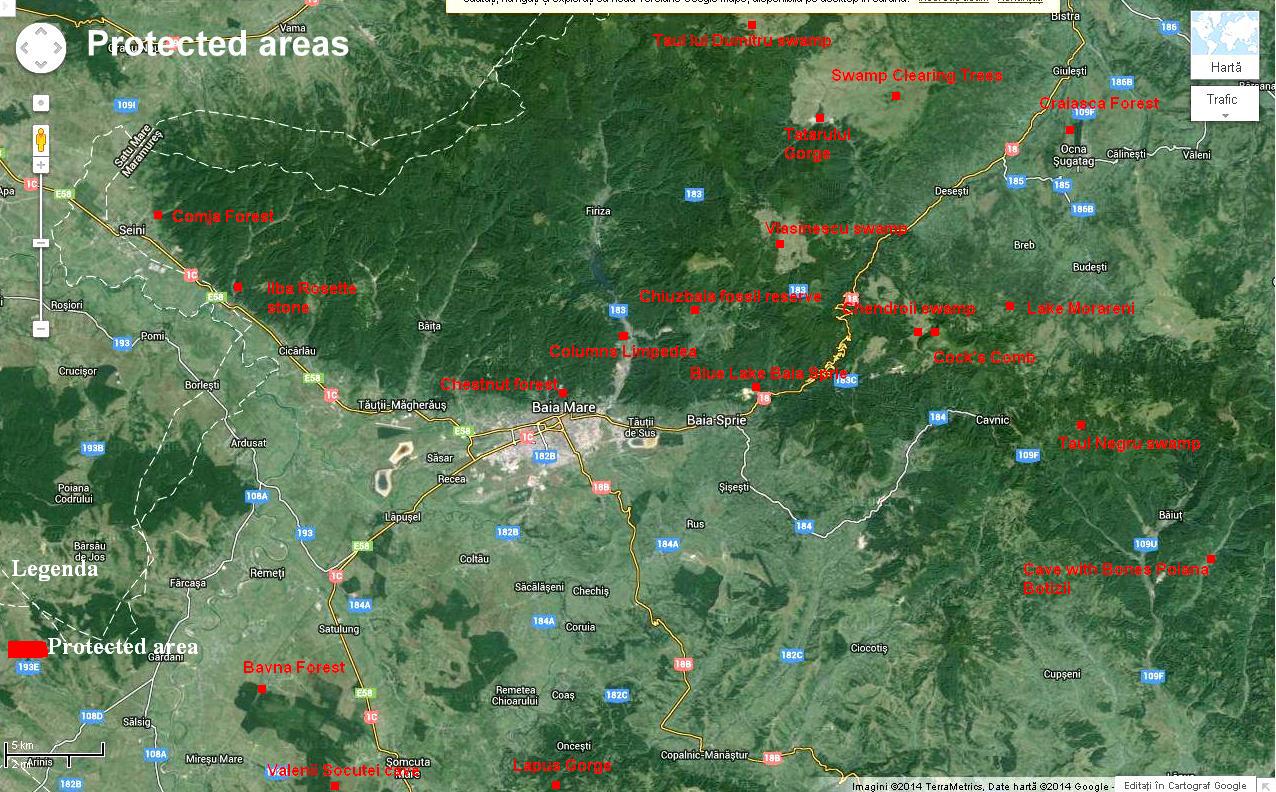The image size is (1276, 792).
Task: Pan the map right with the east arrow
Action: pos(57,47)
